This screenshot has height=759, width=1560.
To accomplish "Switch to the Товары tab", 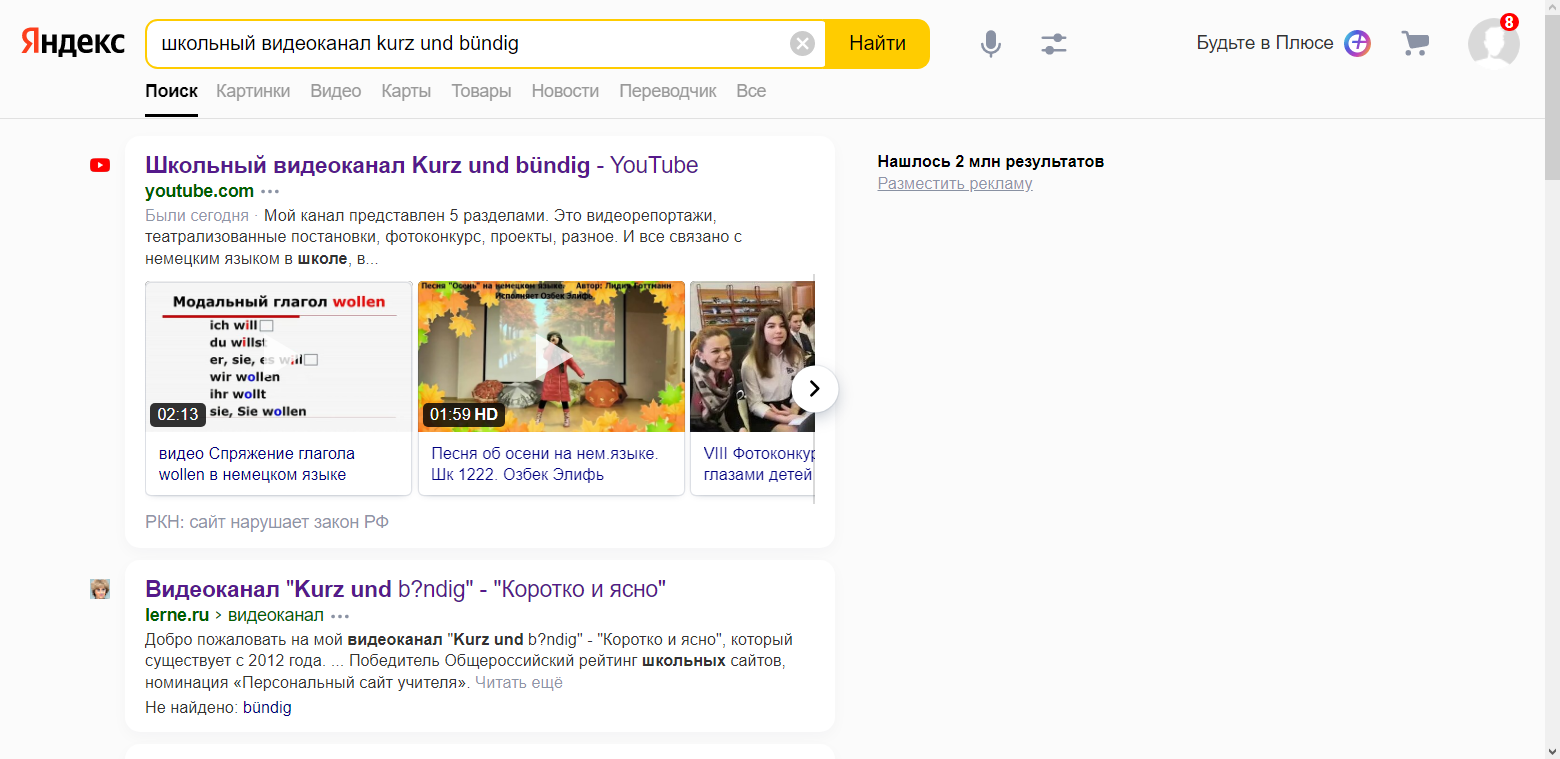I will 481,91.
